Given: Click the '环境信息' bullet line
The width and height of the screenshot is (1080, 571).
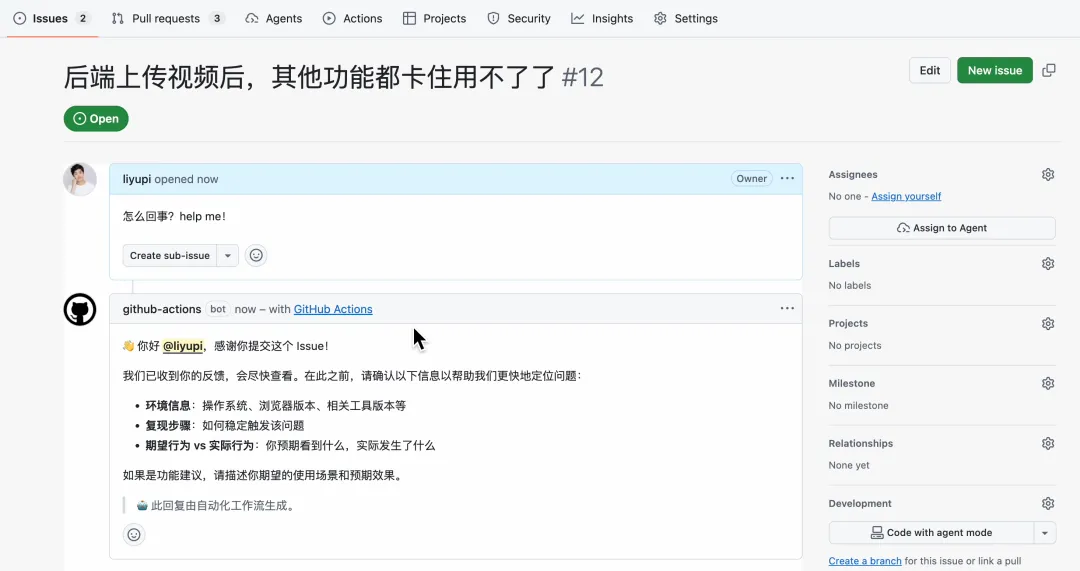Looking at the screenshot, I should pyautogui.click(x=276, y=406).
